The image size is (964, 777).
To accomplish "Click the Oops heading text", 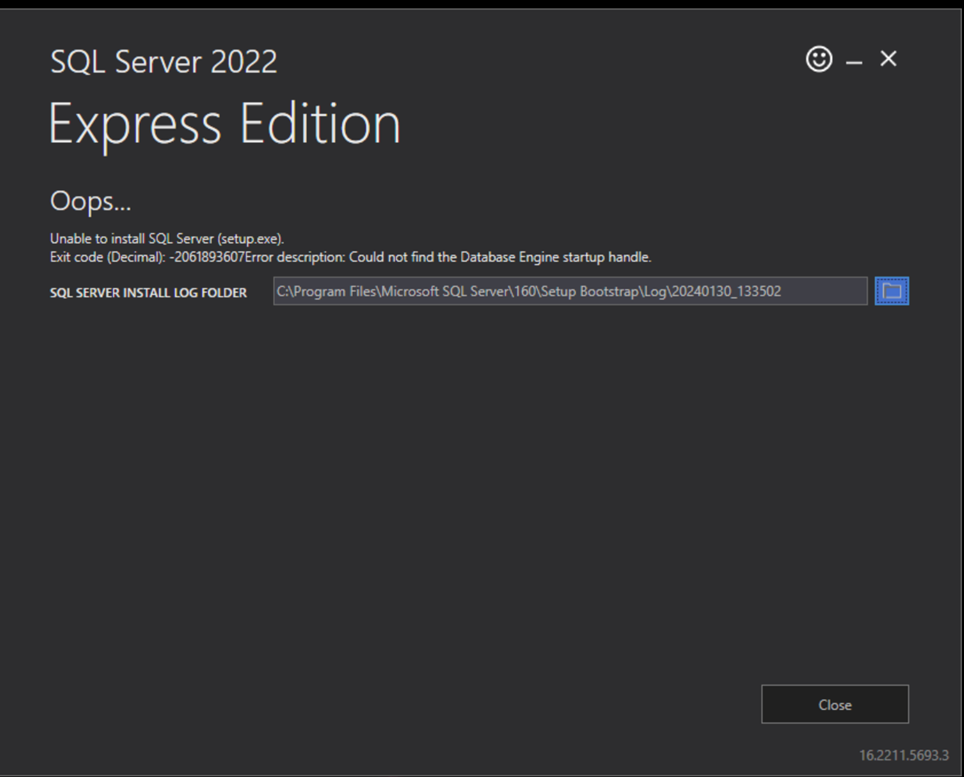I will 89,200.
